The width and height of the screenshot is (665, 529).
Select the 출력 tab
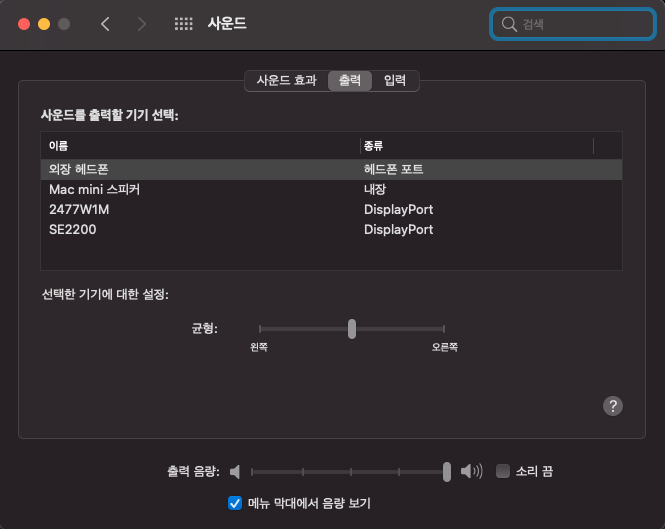coord(350,81)
